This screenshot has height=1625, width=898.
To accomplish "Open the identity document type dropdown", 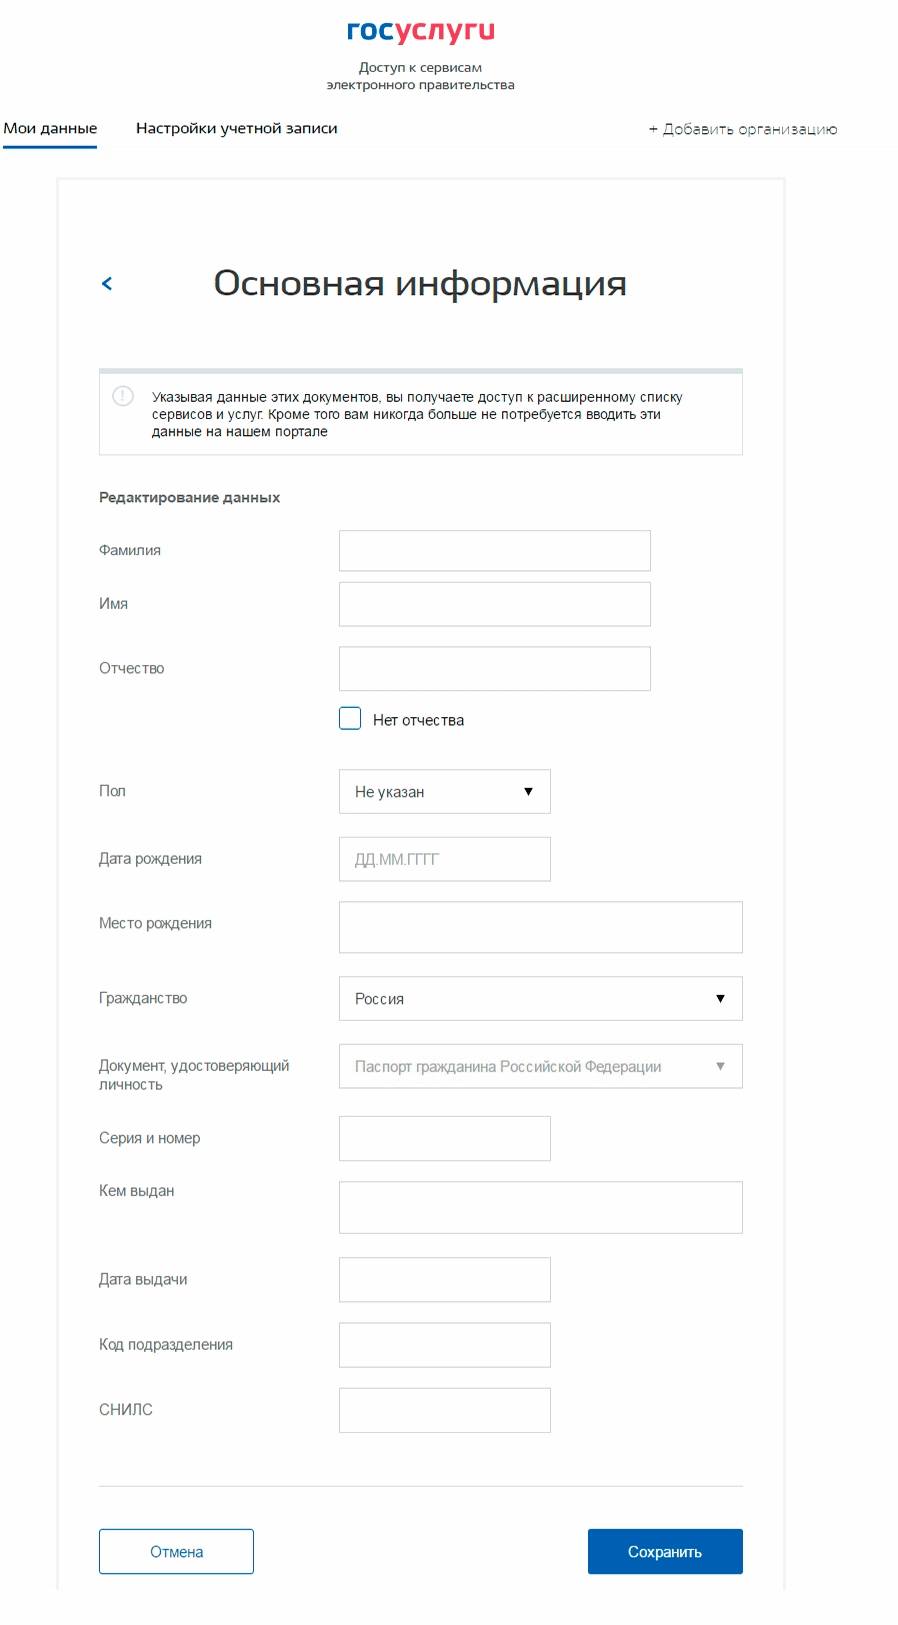I will pos(541,1067).
